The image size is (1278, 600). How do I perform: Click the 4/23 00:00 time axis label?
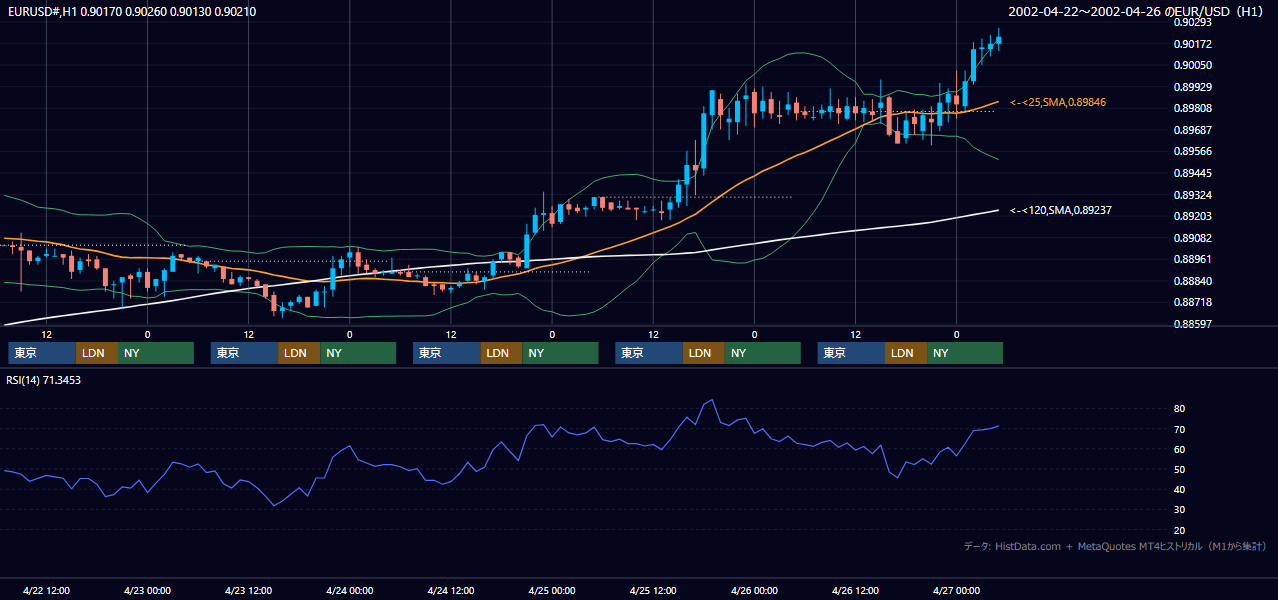click(x=147, y=590)
